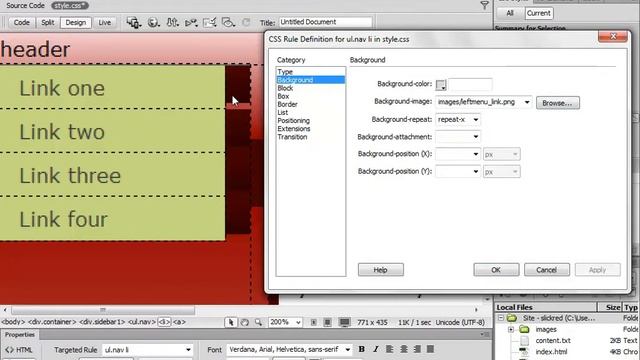Select the List category

(x=282, y=113)
